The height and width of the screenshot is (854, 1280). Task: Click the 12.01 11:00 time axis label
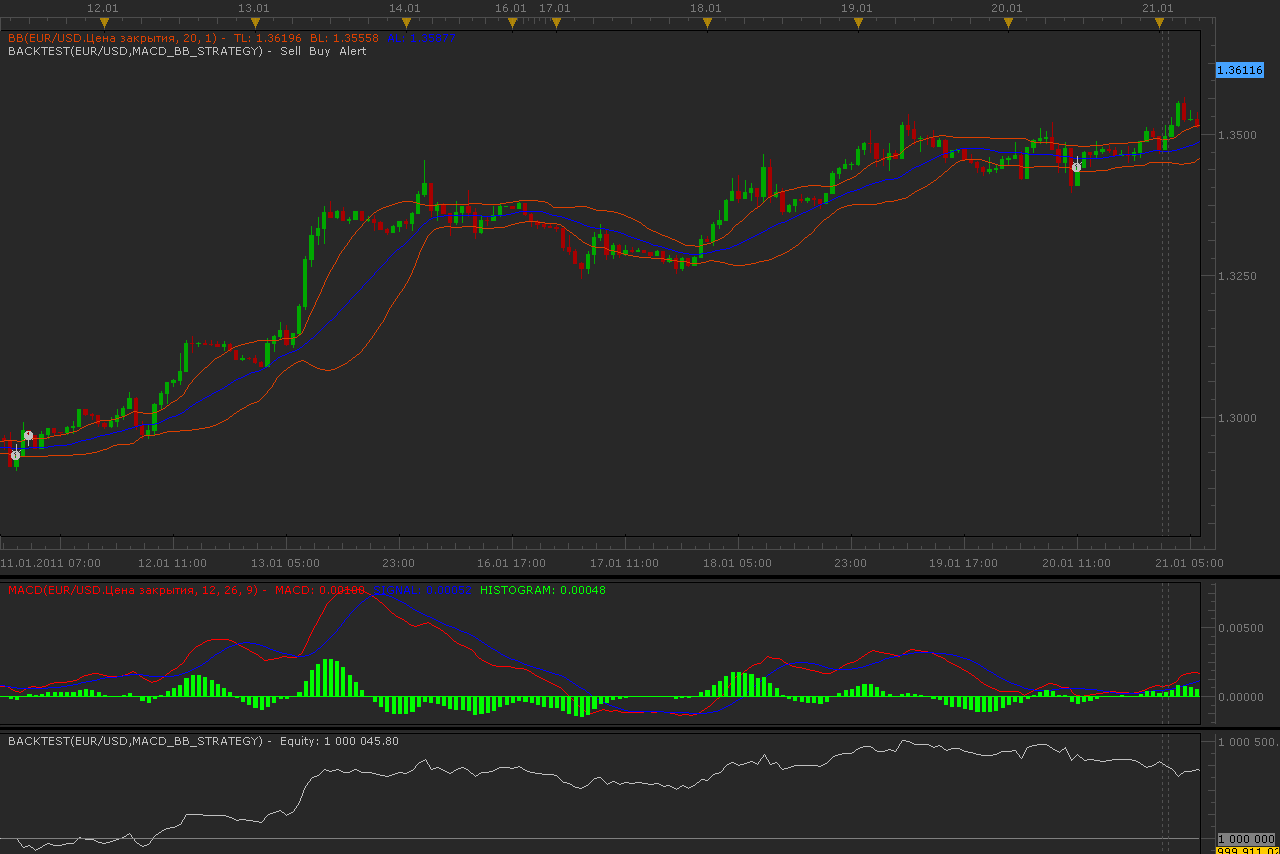[172, 563]
